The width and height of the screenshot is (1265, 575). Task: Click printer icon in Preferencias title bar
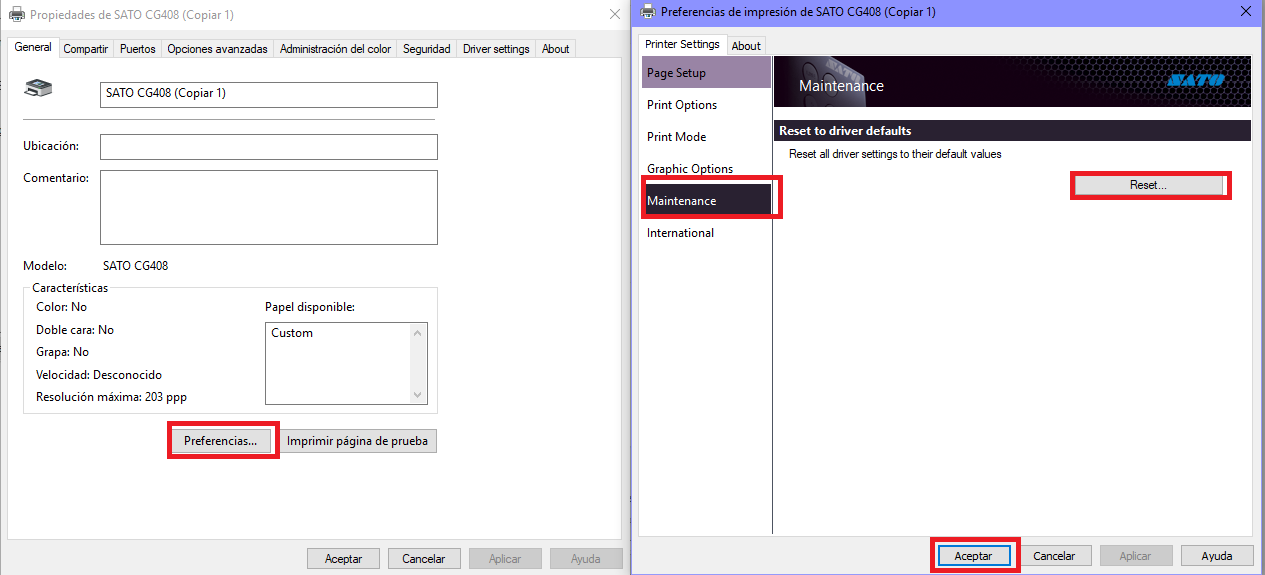(x=647, y=12)
